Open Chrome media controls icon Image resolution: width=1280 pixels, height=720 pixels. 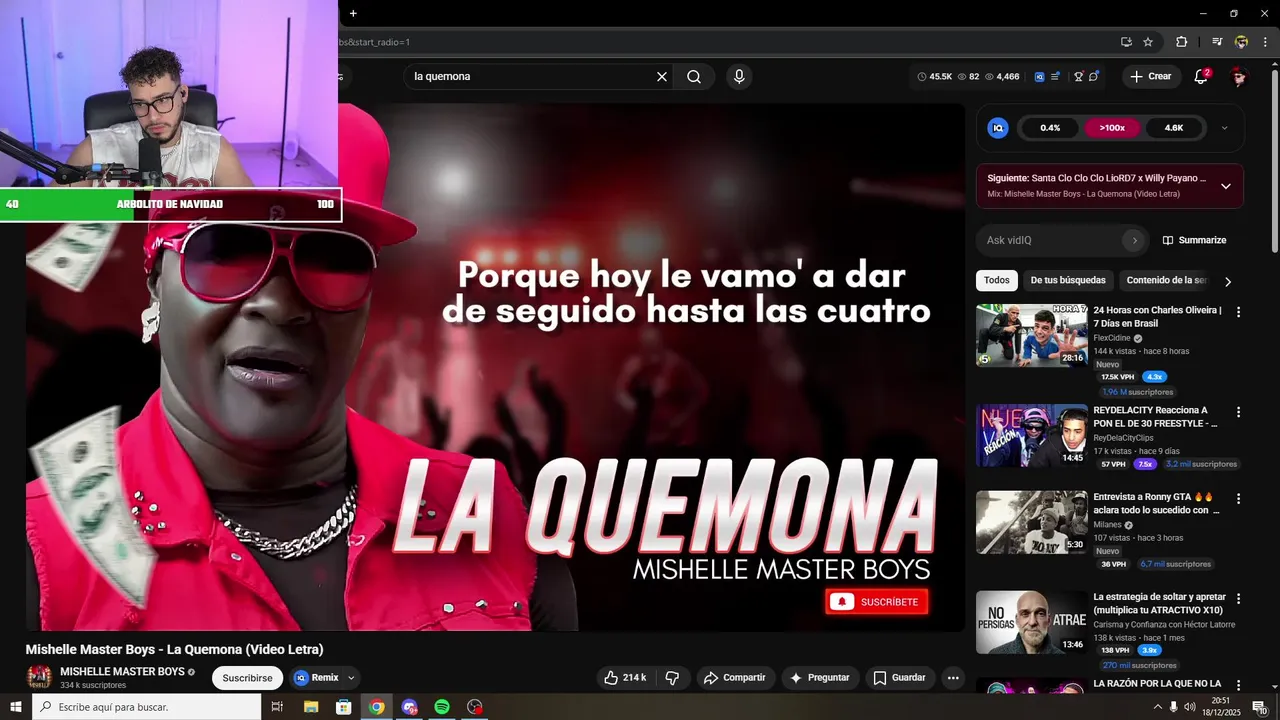coord(1217,42)
